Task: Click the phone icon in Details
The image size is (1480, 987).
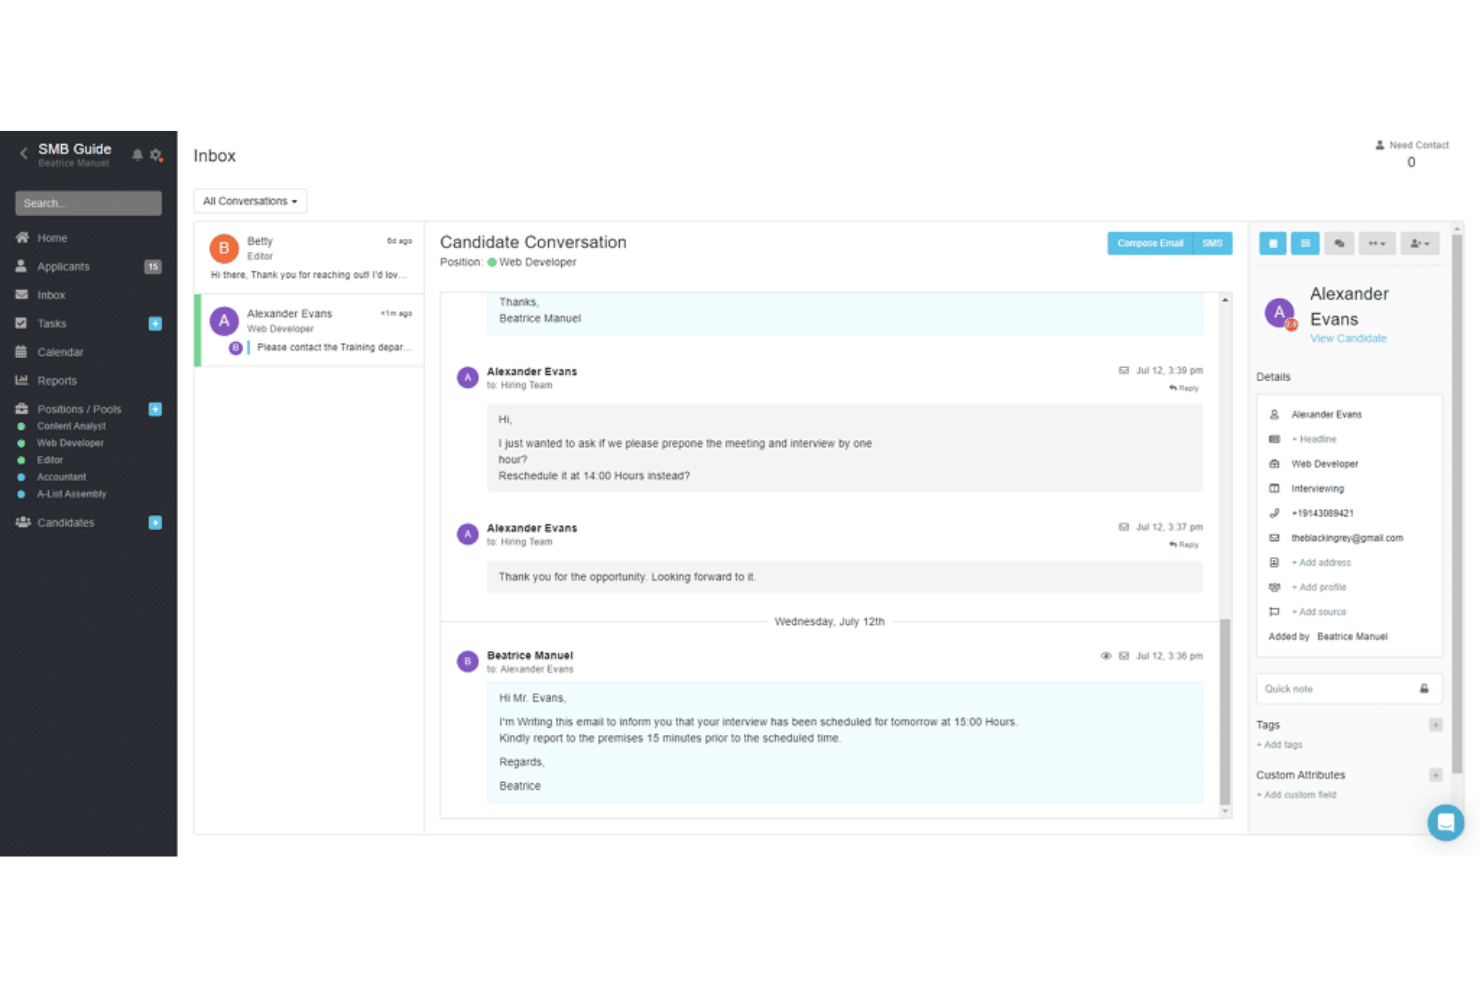Action: (1274, 513)
